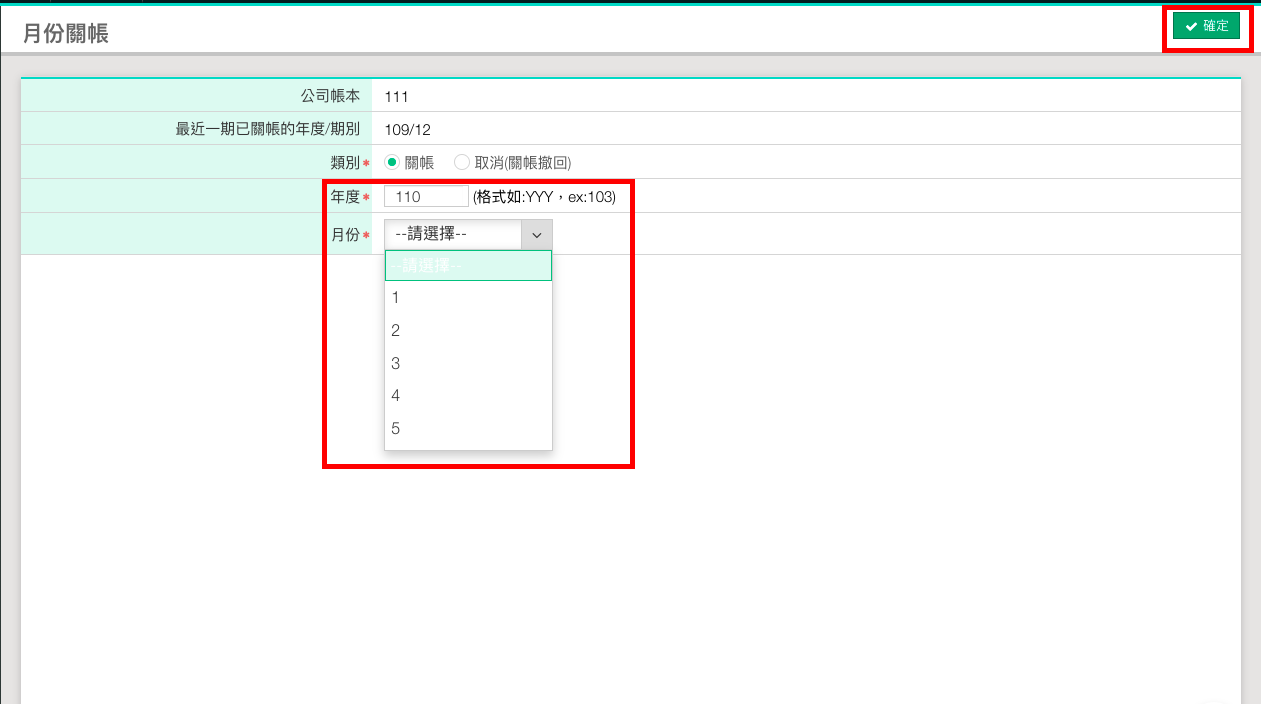The image size is (1261, 704).
Task: Pick month 1 from the dropdown list
Action: click(x=468, y=298)
